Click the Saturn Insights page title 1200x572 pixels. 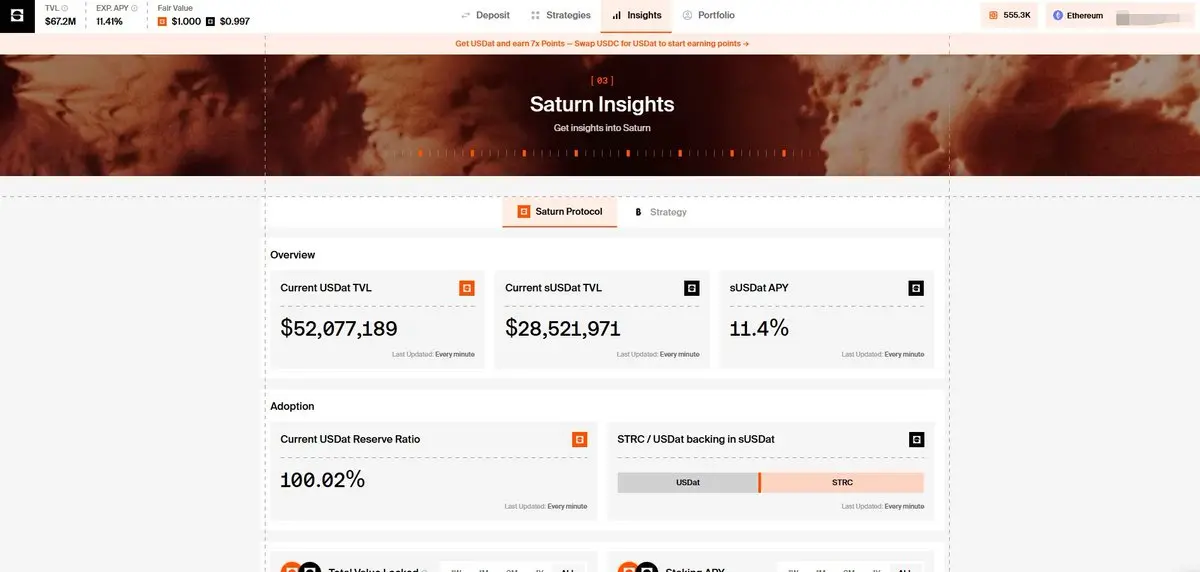pos(602,104)
